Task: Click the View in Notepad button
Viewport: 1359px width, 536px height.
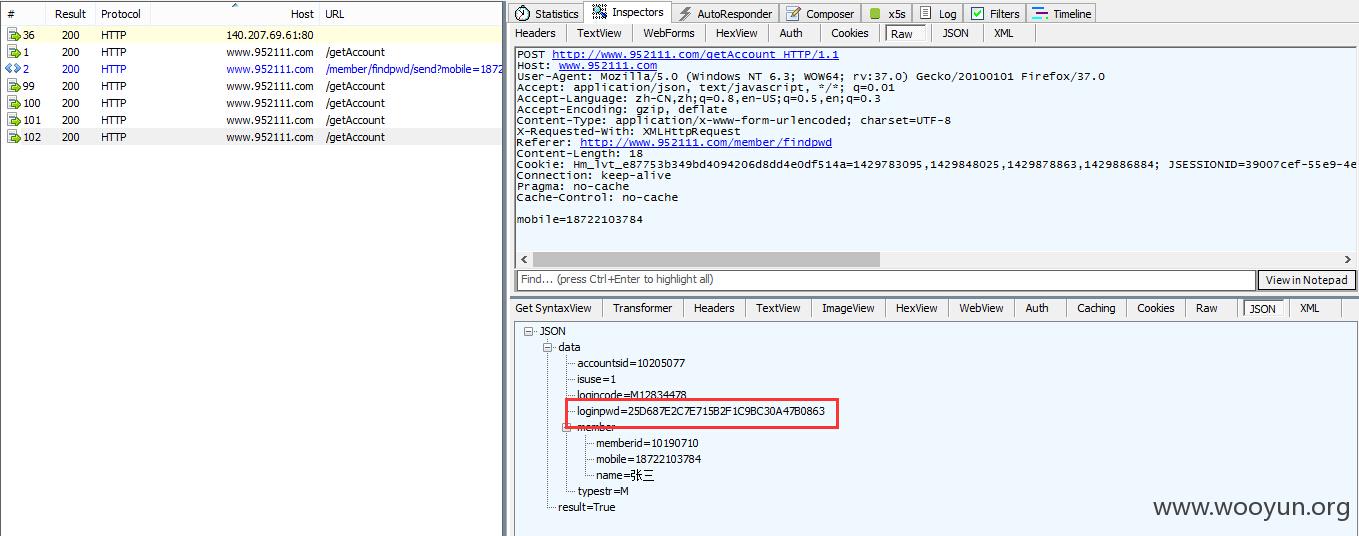Action: tap(1306, 280)
